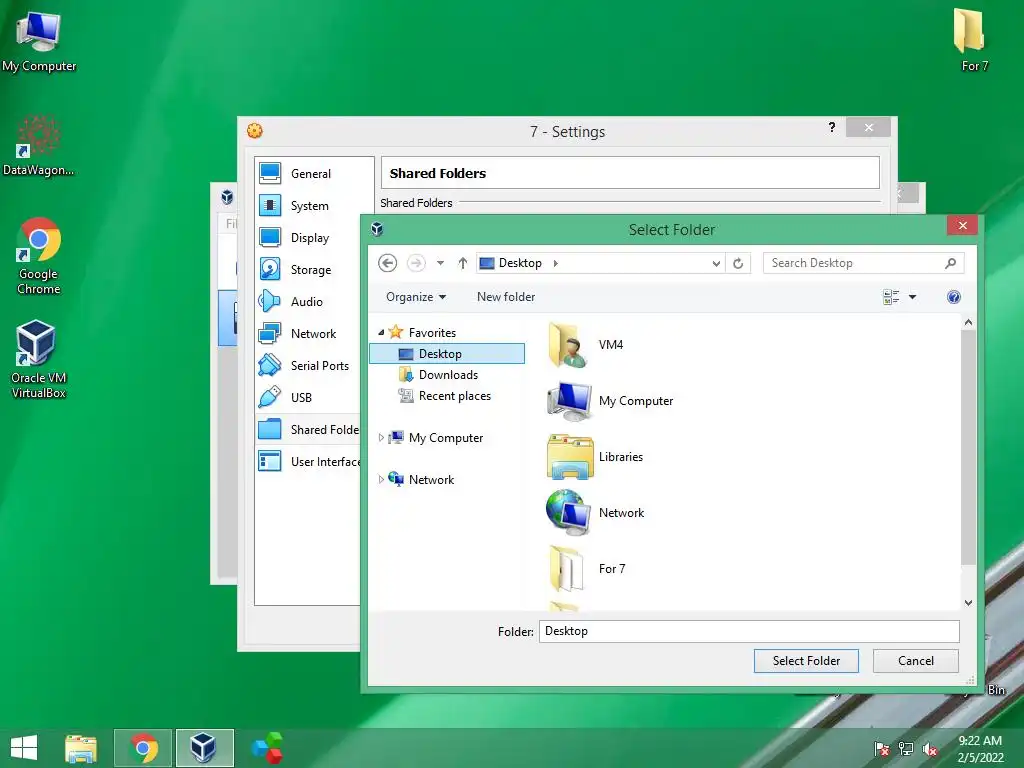Image resolution: width=1024 pixels, height=768 pixels.
Task: Expand the Desktop breadcrumb arrow
Action: tap(556, 263)
